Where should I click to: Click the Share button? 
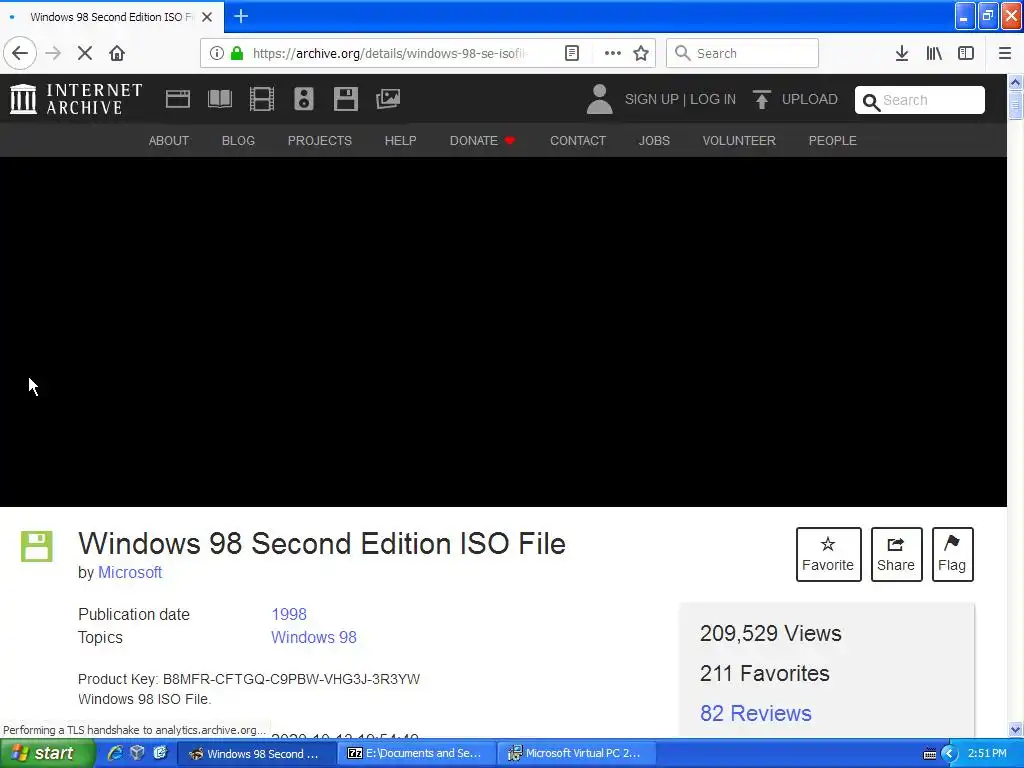coord(896,554)
